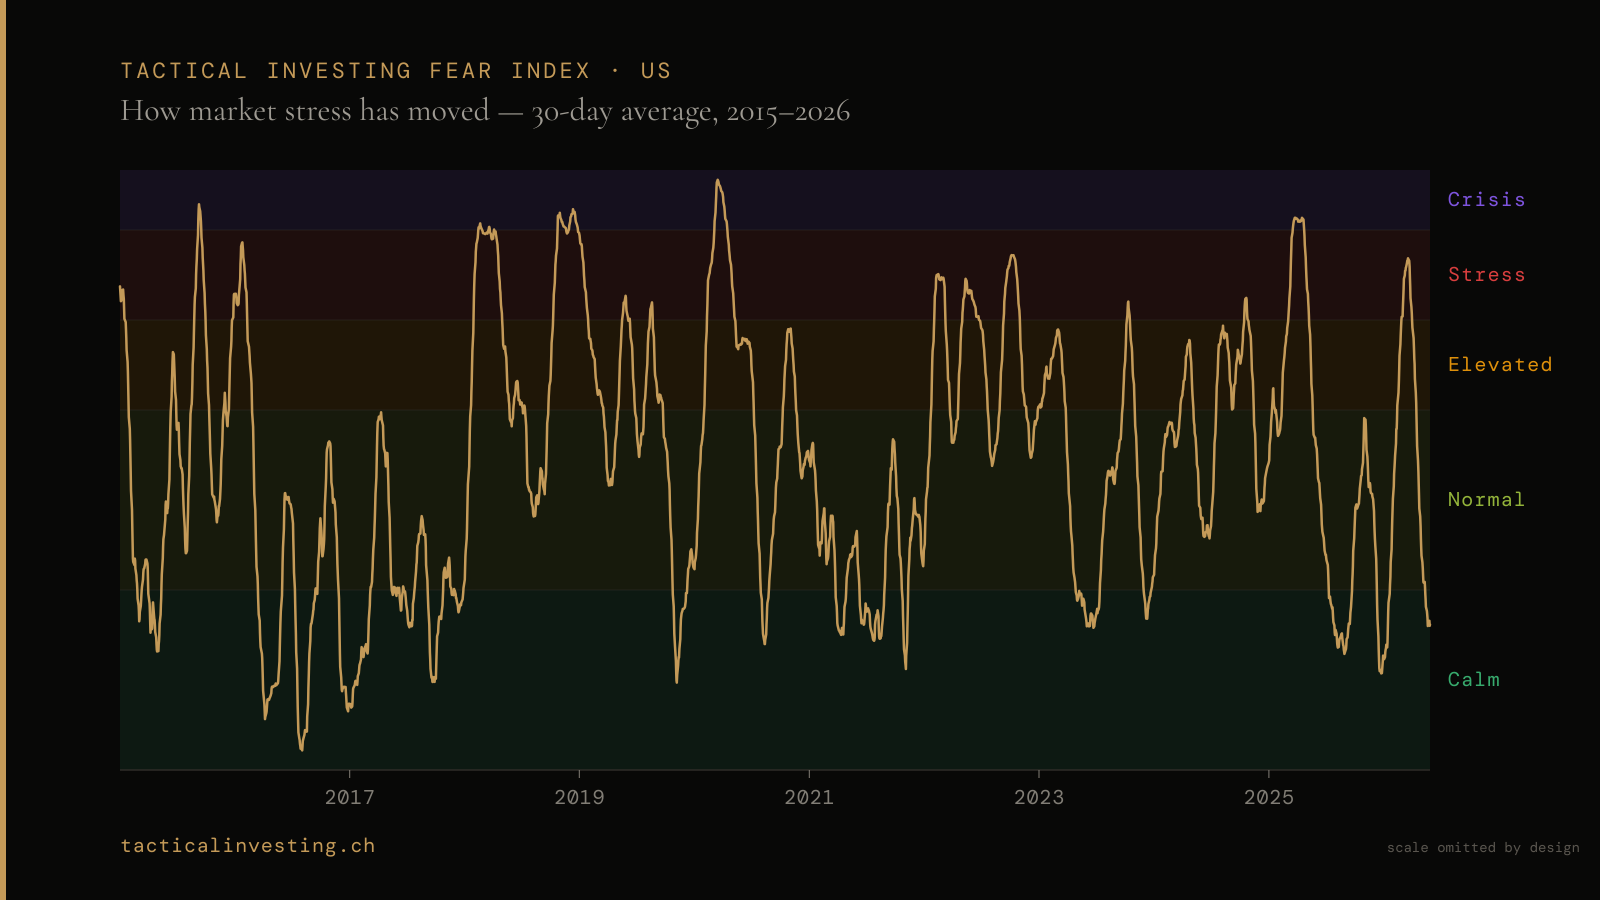Open the tacticalinvesting.ch link
Screen dimensions: 1600x900
click(x=248, y=846)
